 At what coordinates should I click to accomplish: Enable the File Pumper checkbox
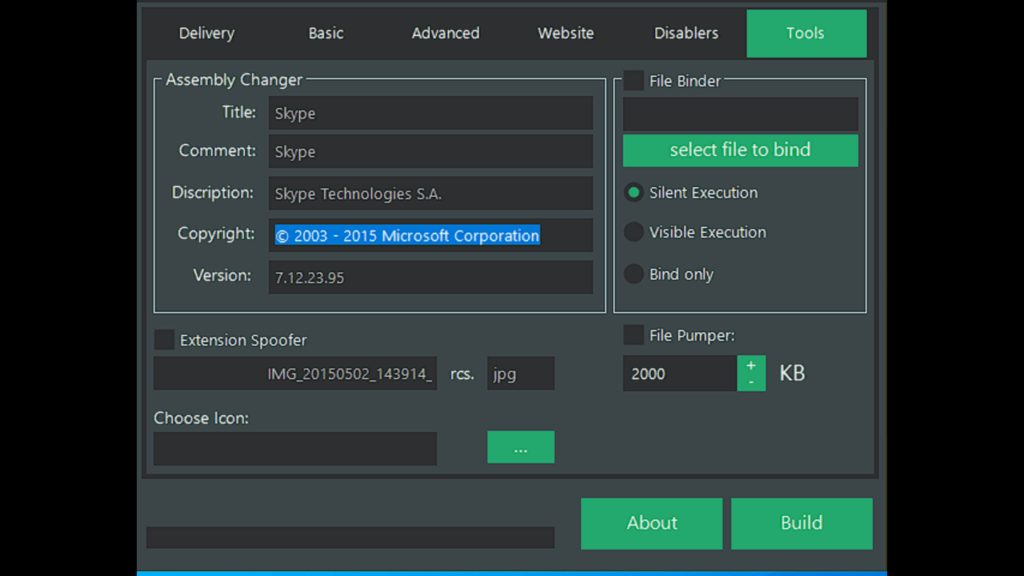click(x=633, y=335)
